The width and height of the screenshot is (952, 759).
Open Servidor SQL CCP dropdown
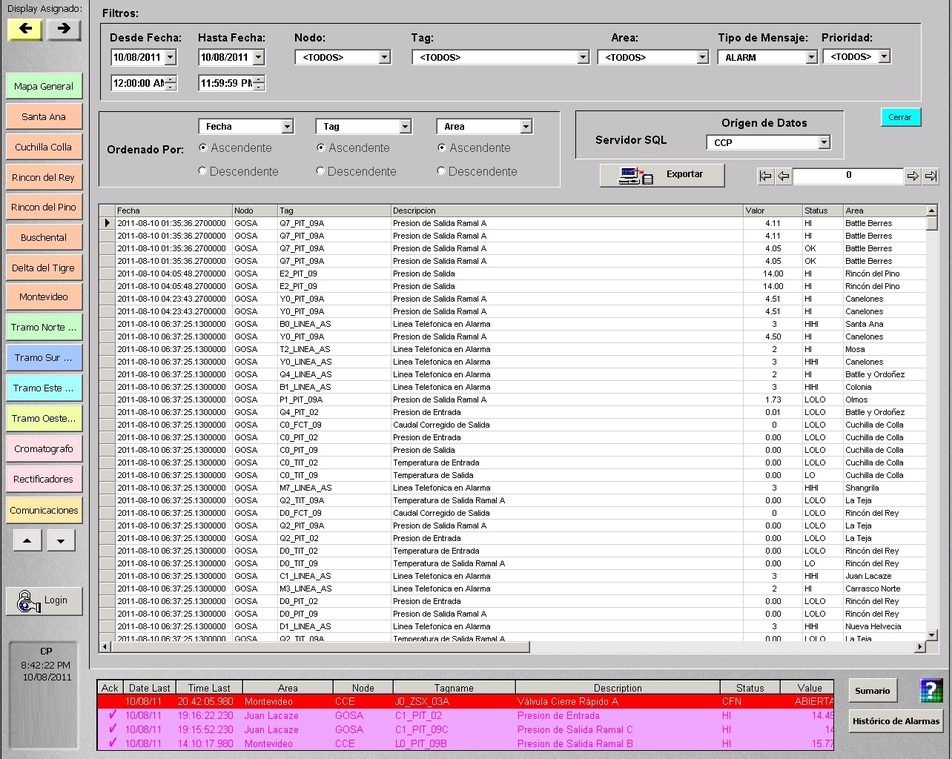pyautogui.click(x=824, y=142)
